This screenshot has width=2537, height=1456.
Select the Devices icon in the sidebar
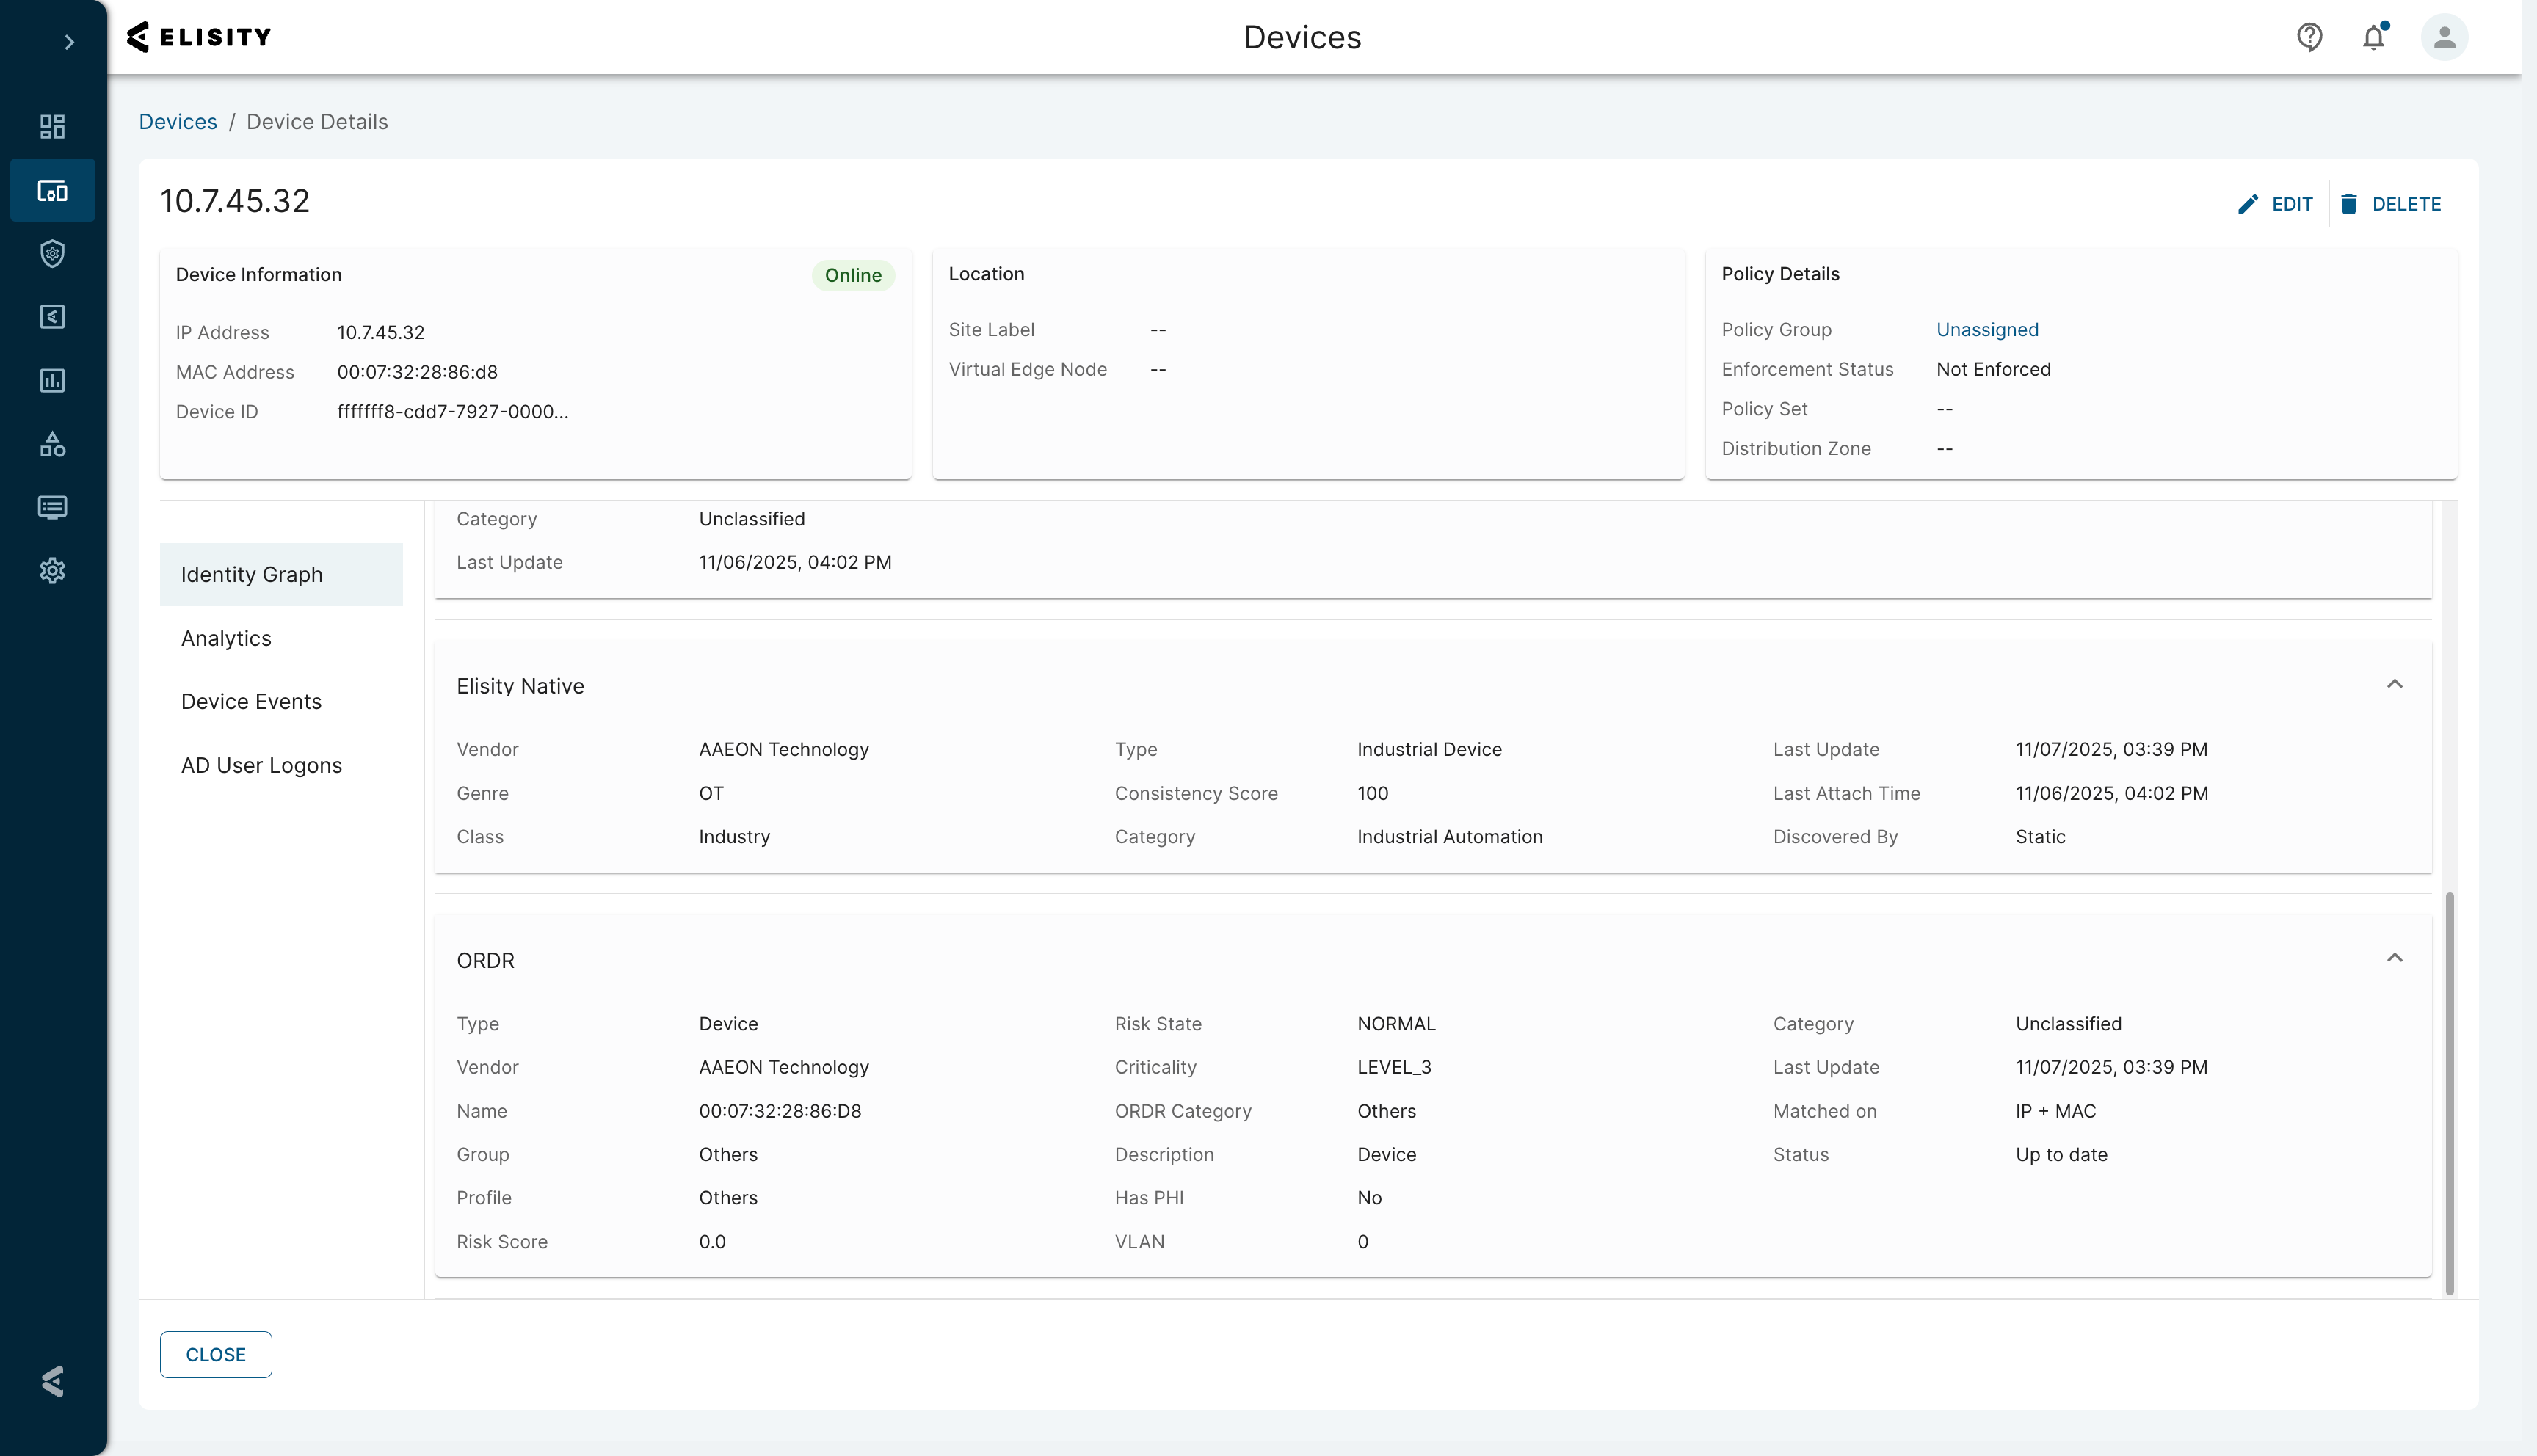pos(52,190)
